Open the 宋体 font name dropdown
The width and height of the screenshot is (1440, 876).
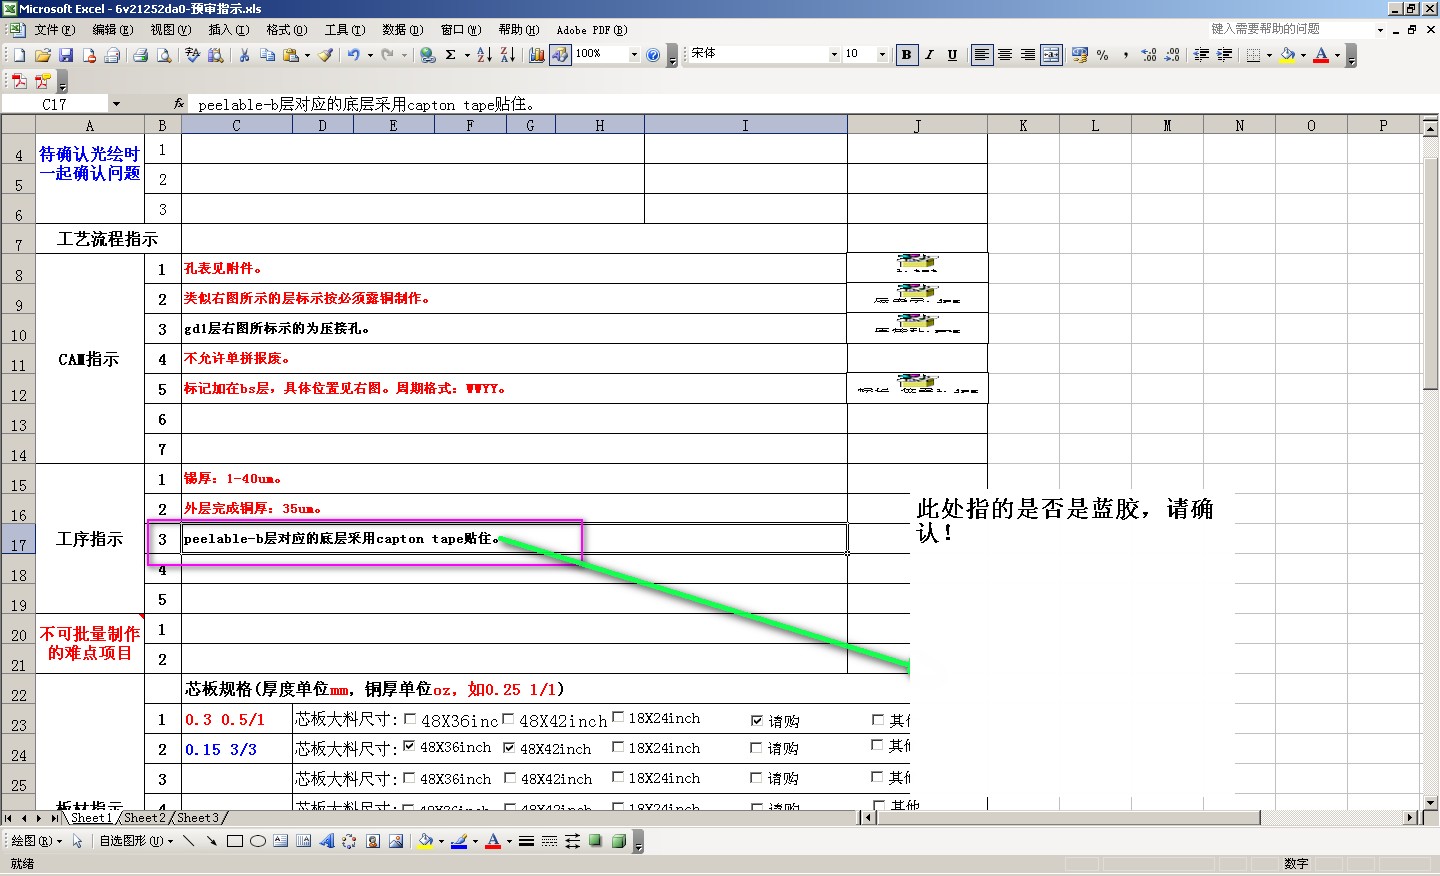[834, 55]
